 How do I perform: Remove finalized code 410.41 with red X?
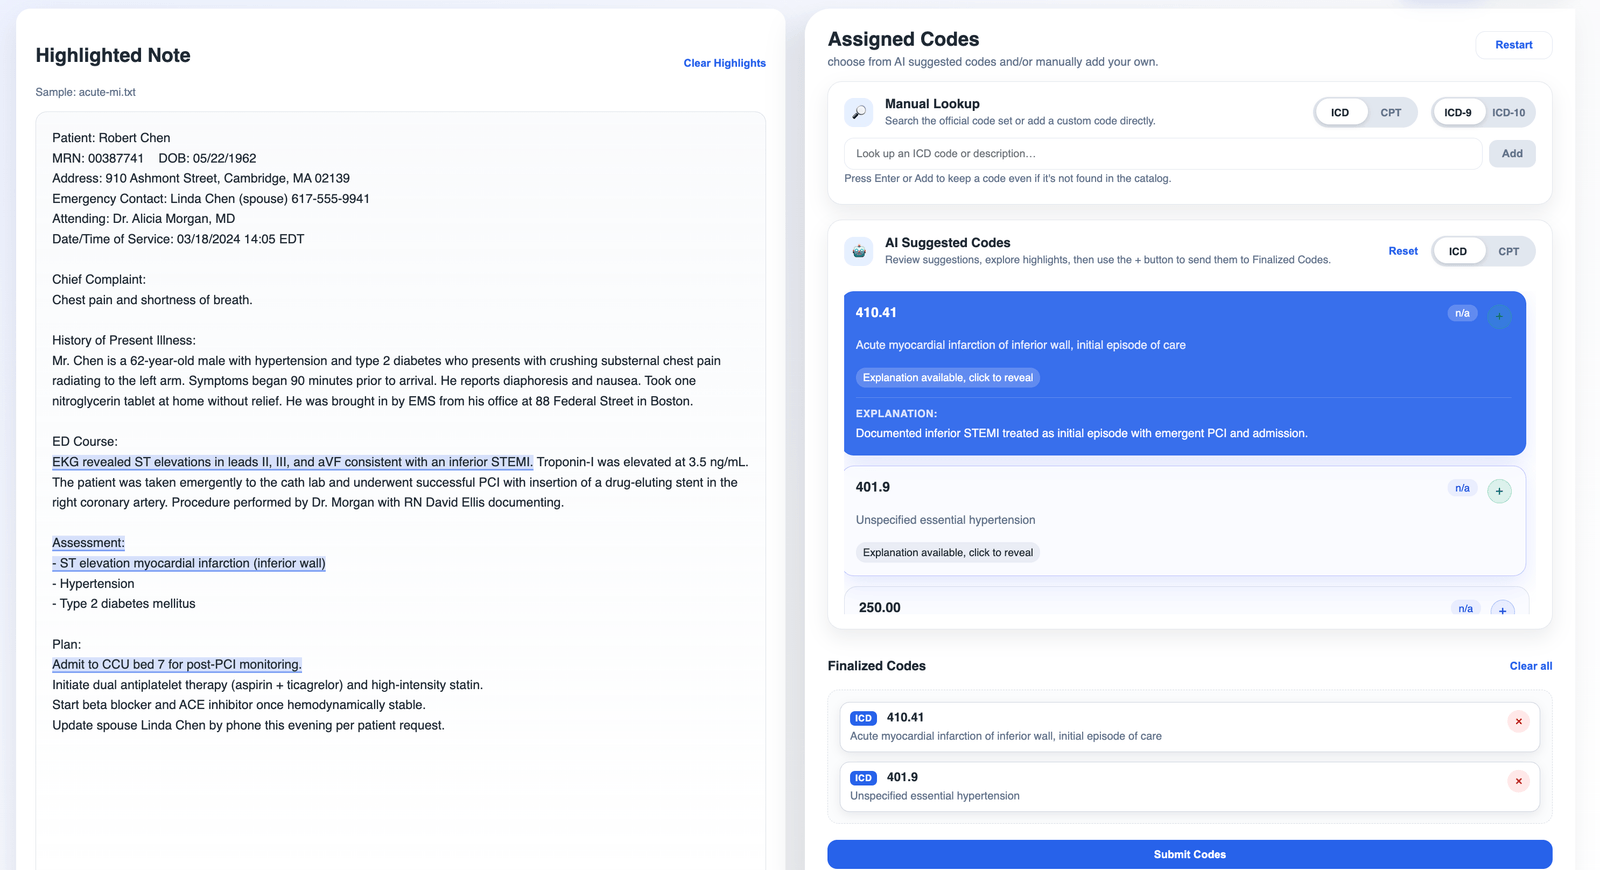pyautogui.click(x=1518, y=721)
